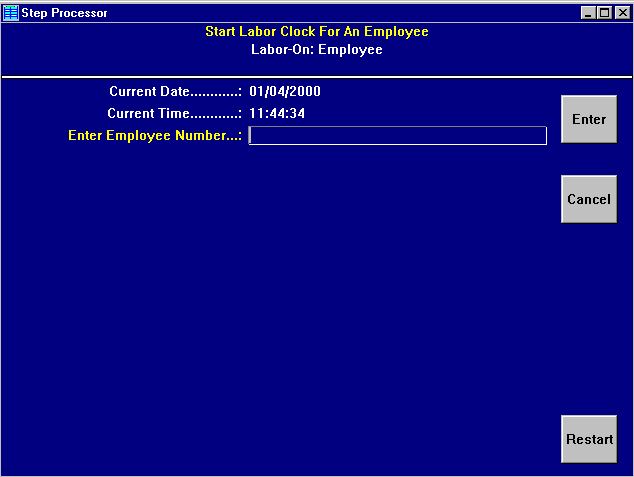Viewport: 634px width, 477px height.
Task: Select the date value 01/04/2000
Action: (285, 92)
